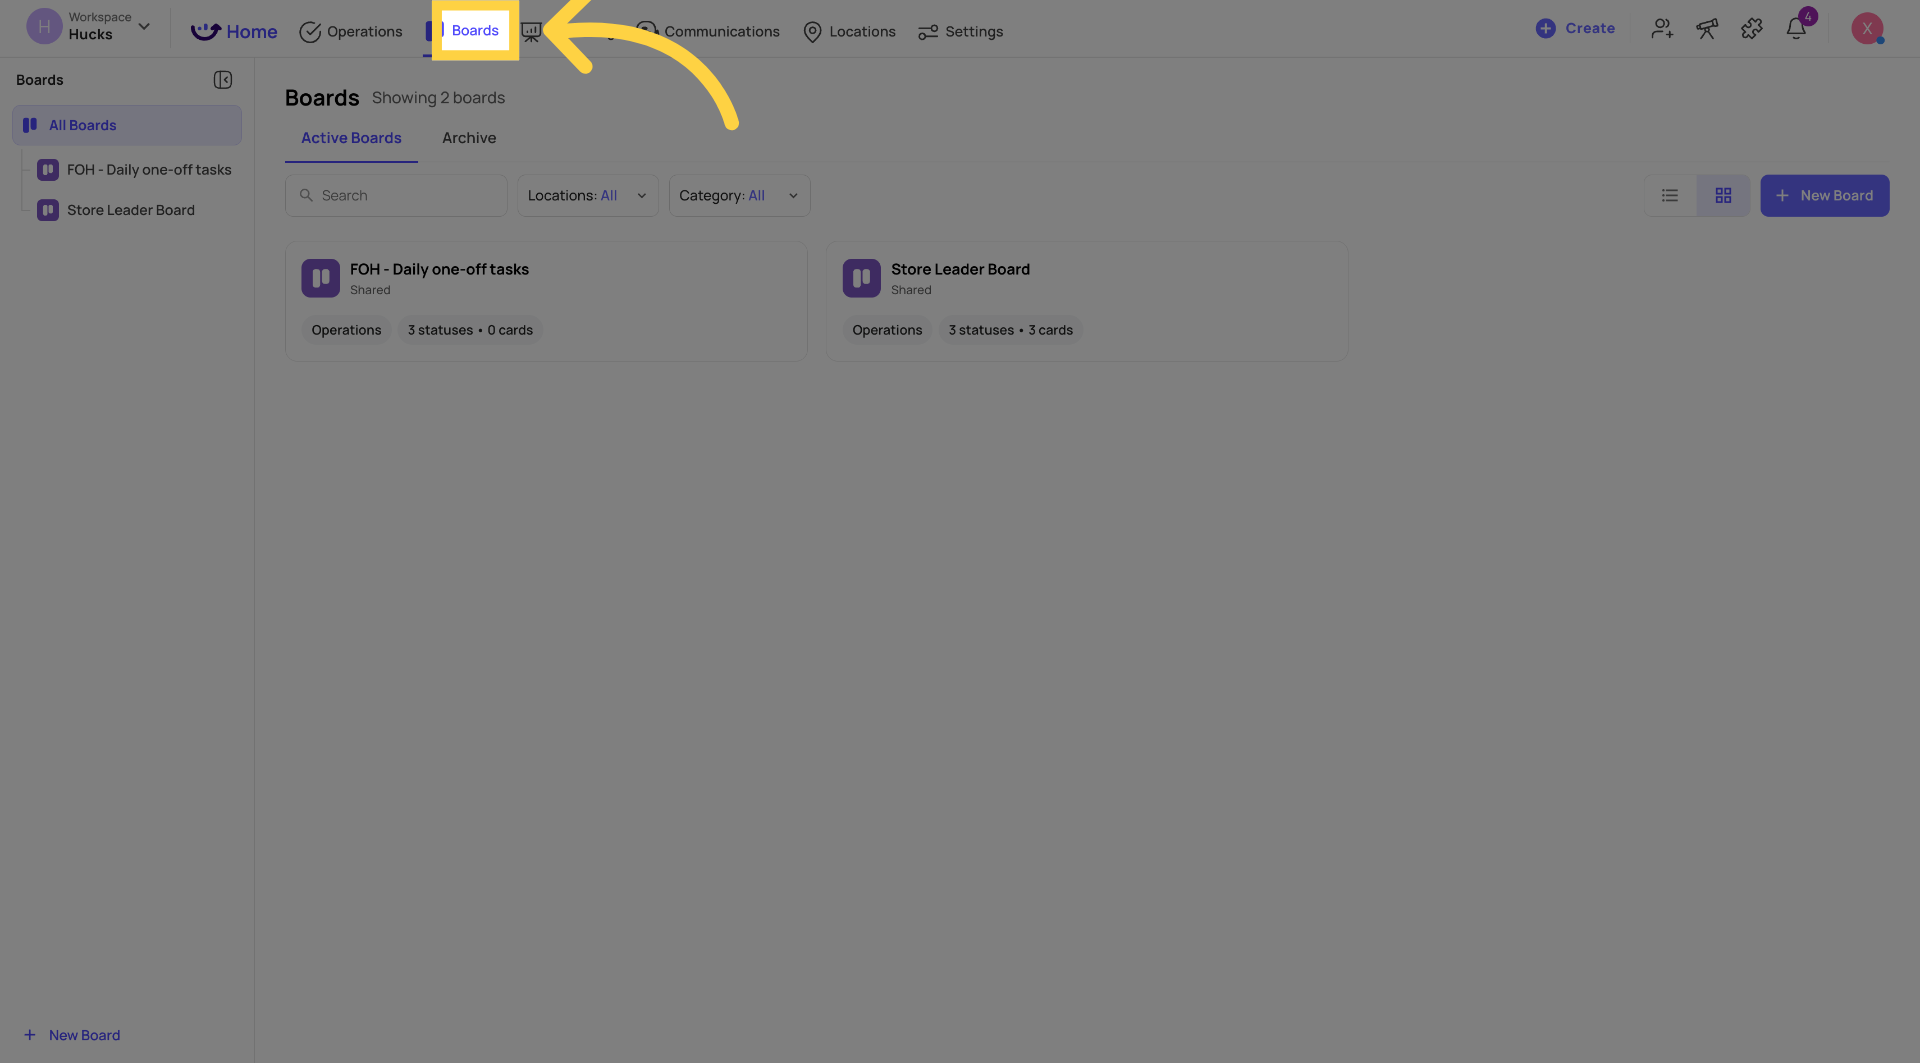Click the Create button in the header
This screenshot has width=1920, height=1063.
click(x=1575, y=28)
